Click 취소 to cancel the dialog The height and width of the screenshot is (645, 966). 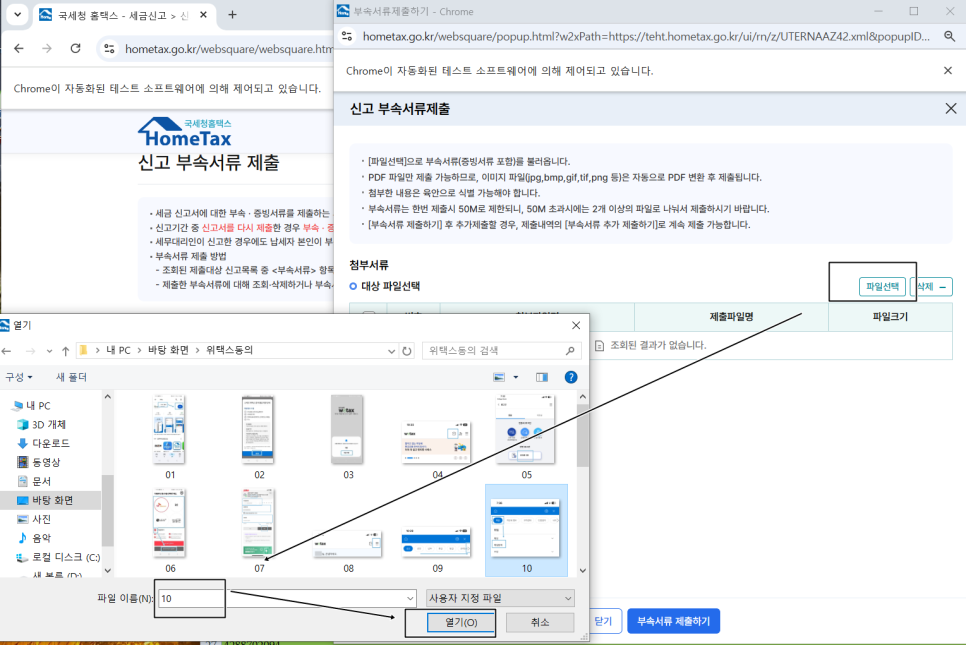pyautogui.click(x=540, y=623)
